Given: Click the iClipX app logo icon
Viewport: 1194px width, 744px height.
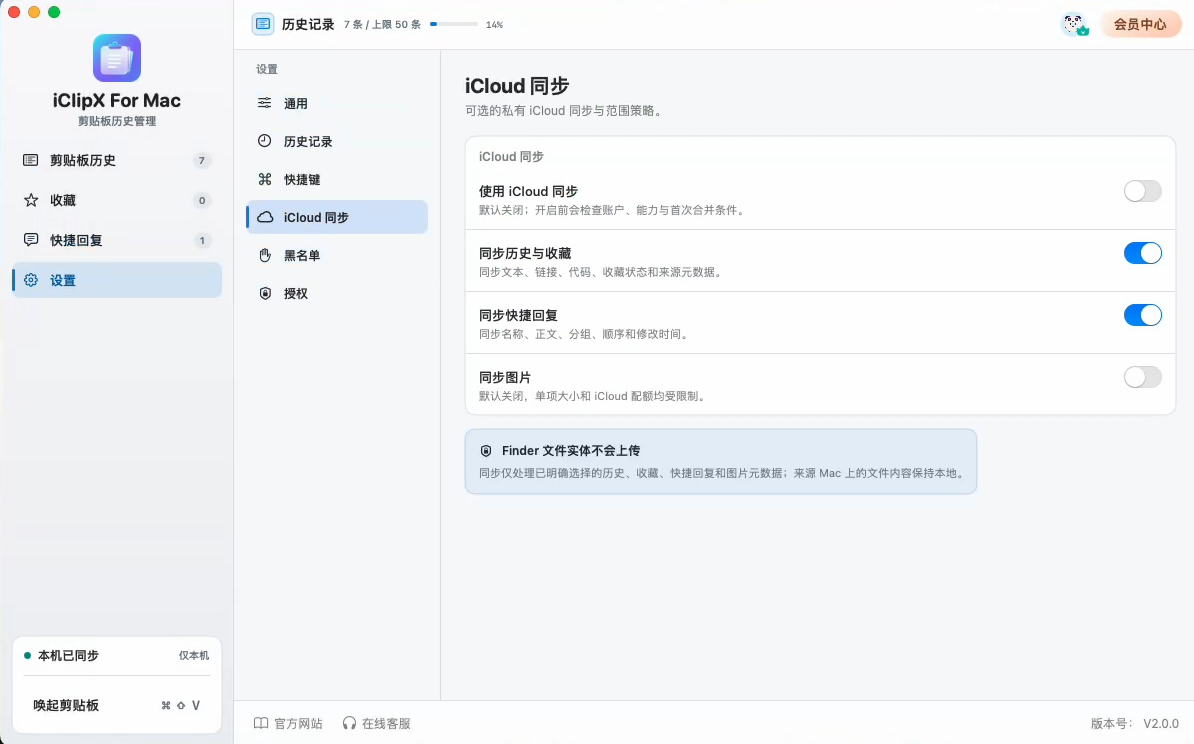Looking at the screenshot, I should pos(117,58).
